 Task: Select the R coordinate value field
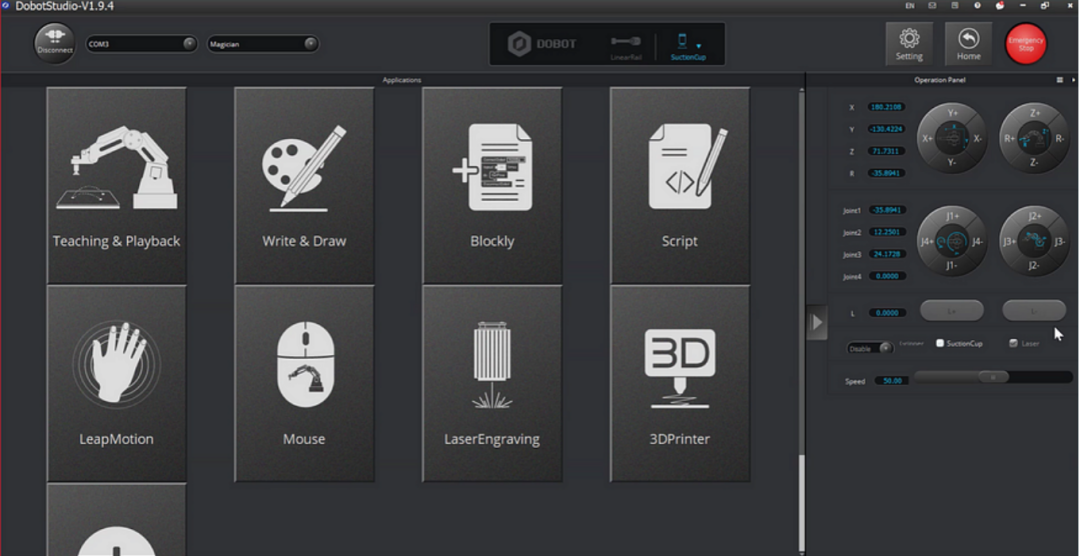click(886, 174)
